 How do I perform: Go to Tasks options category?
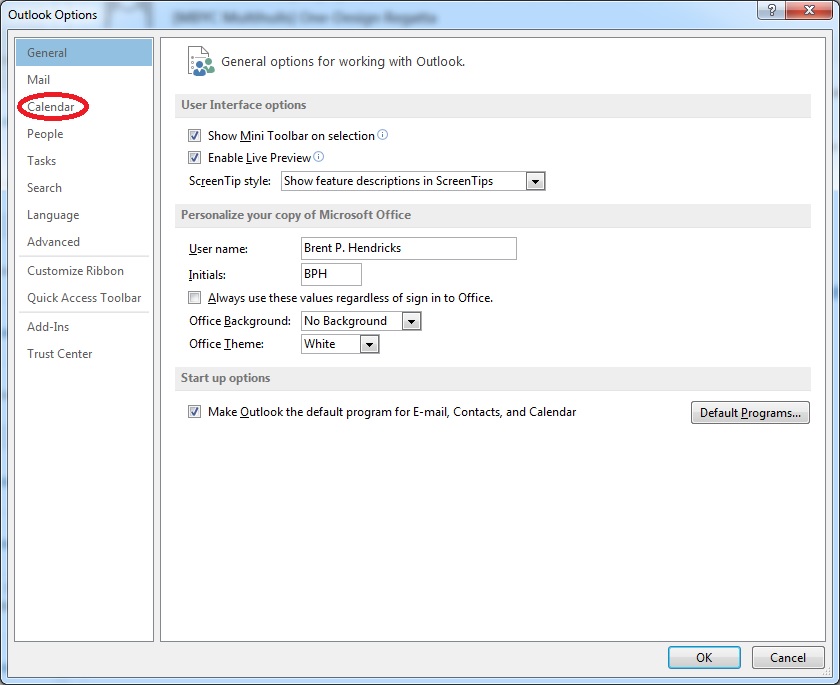84,161
